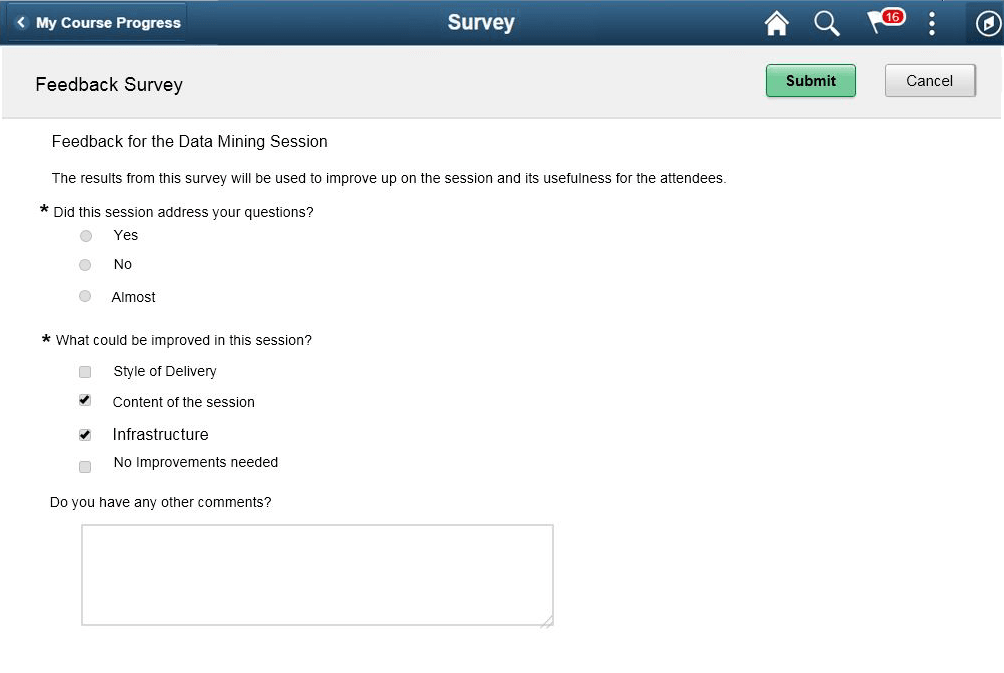The height and width of the screenshot is (673, 1004).
Task: Open the Notifications flag icon
Action: (x=878, y=24)
